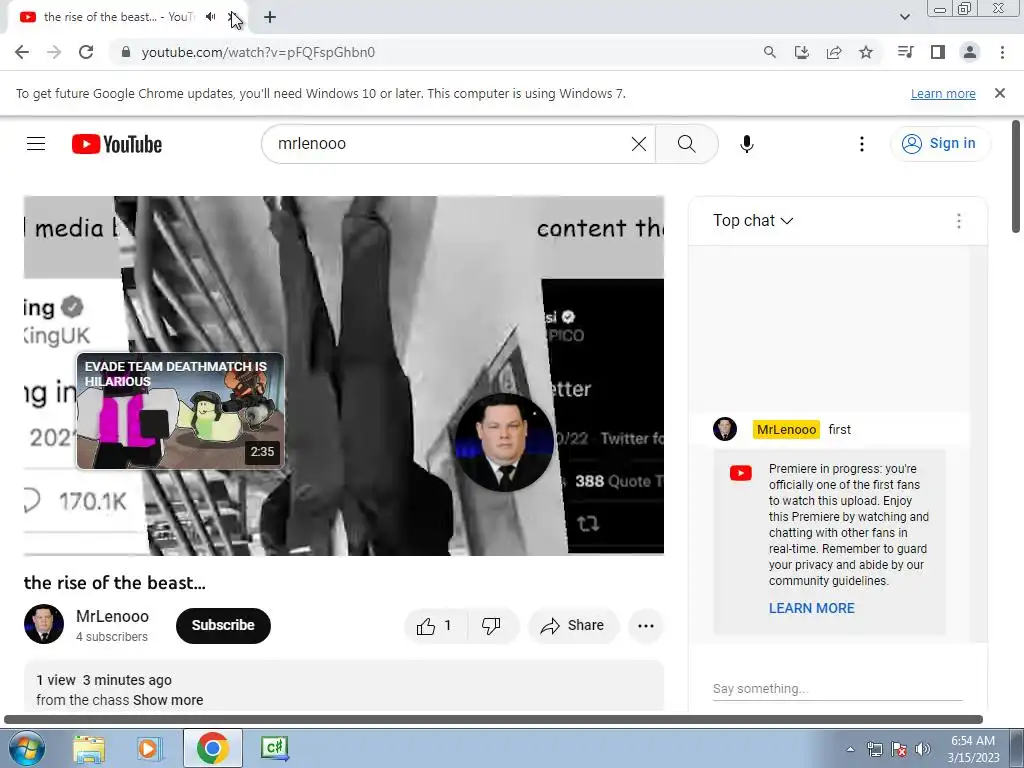Click the Sign in button

(x=940, y=144)
